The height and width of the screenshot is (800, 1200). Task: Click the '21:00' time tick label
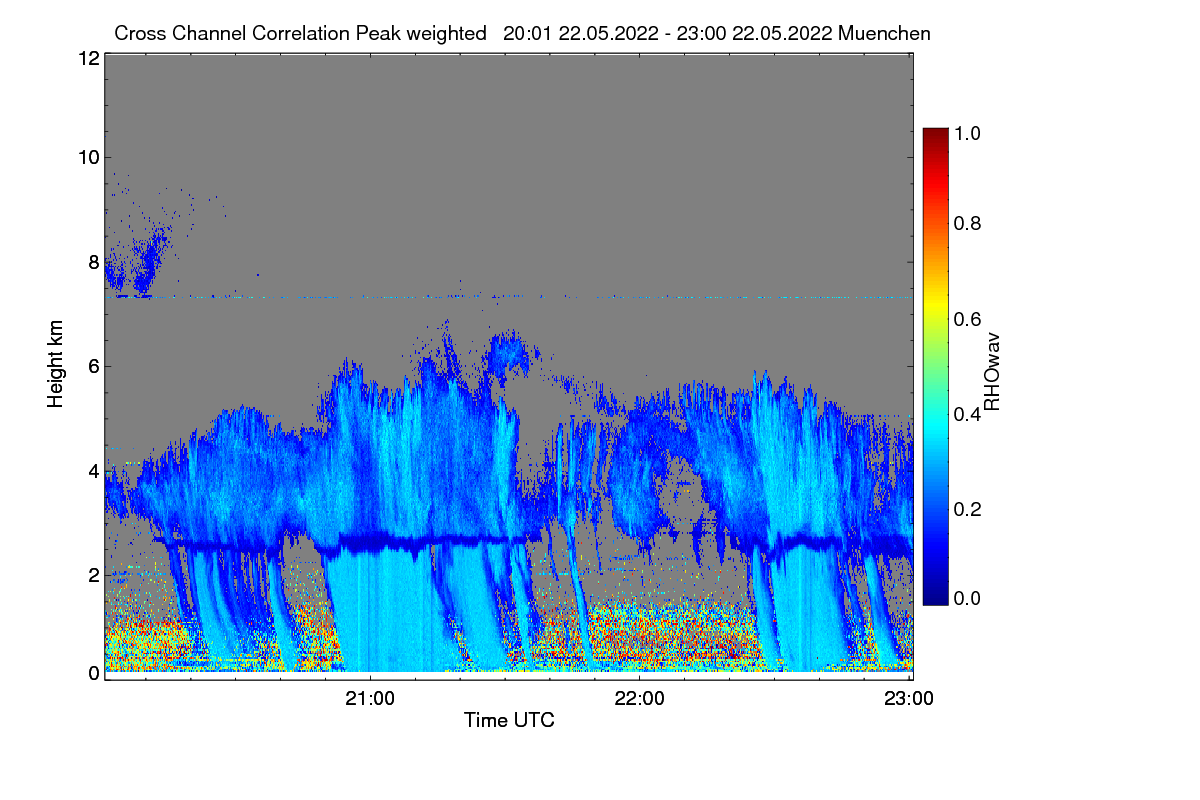[x=370, y=698]
